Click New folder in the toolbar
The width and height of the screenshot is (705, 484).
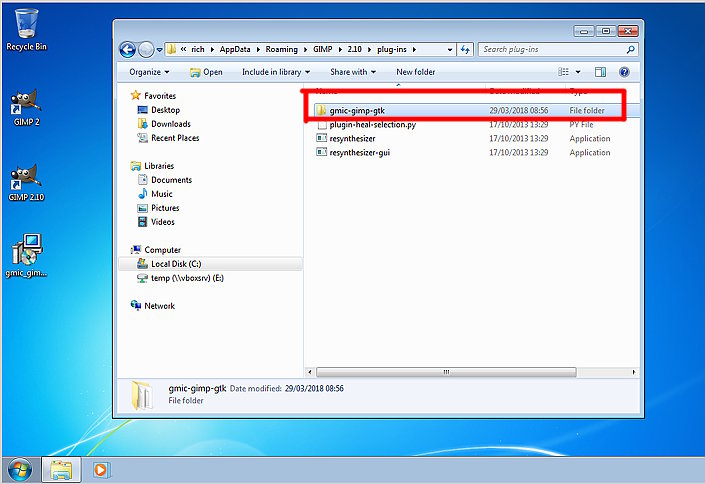(x=415, y=72)
